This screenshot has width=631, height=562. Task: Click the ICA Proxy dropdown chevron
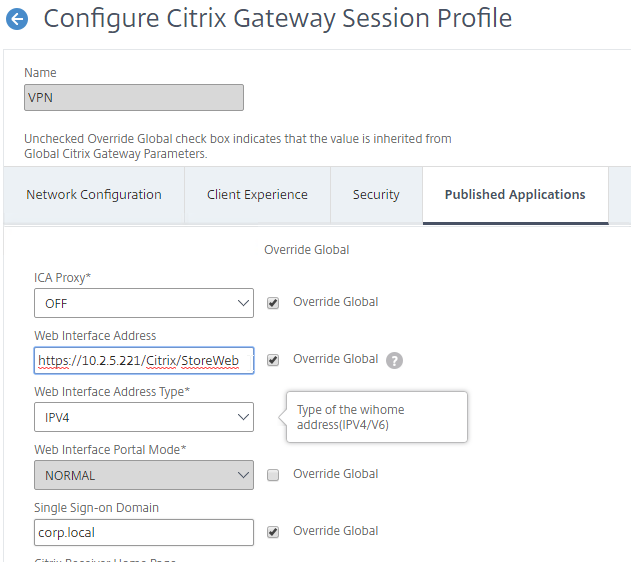(x=243, y=303)
